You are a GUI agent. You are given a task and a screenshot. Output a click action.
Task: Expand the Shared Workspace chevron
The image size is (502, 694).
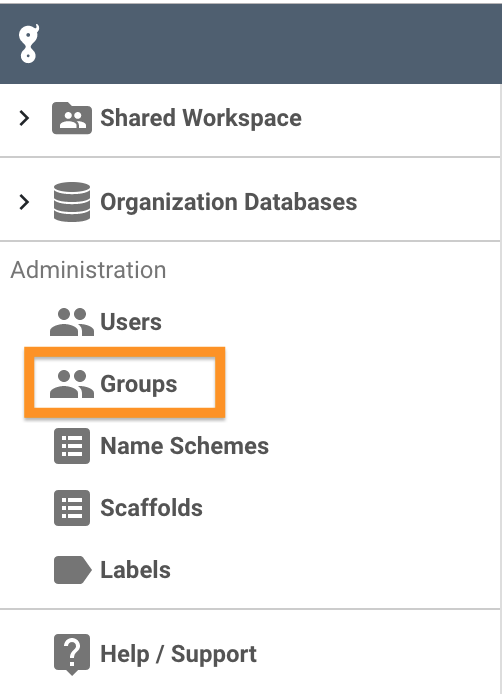coord(24,118)
